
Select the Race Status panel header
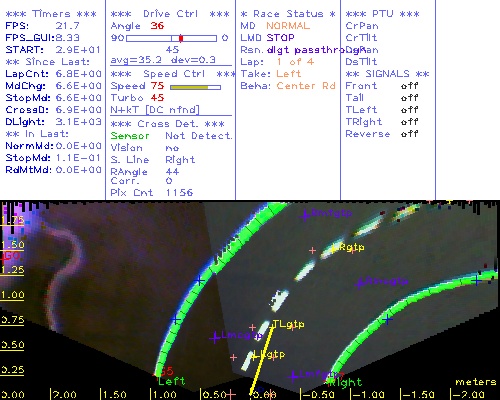[x=288, y=14]
